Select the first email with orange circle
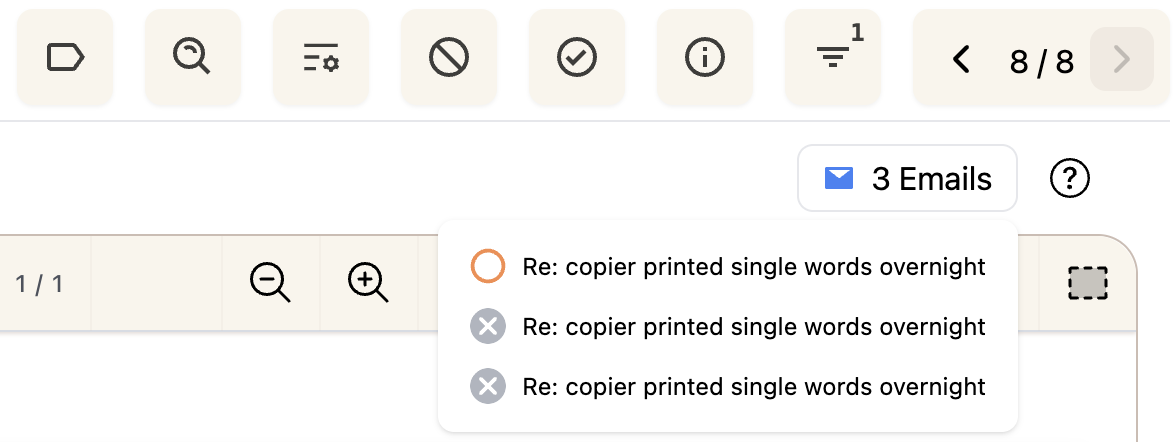 click(753, 267)
